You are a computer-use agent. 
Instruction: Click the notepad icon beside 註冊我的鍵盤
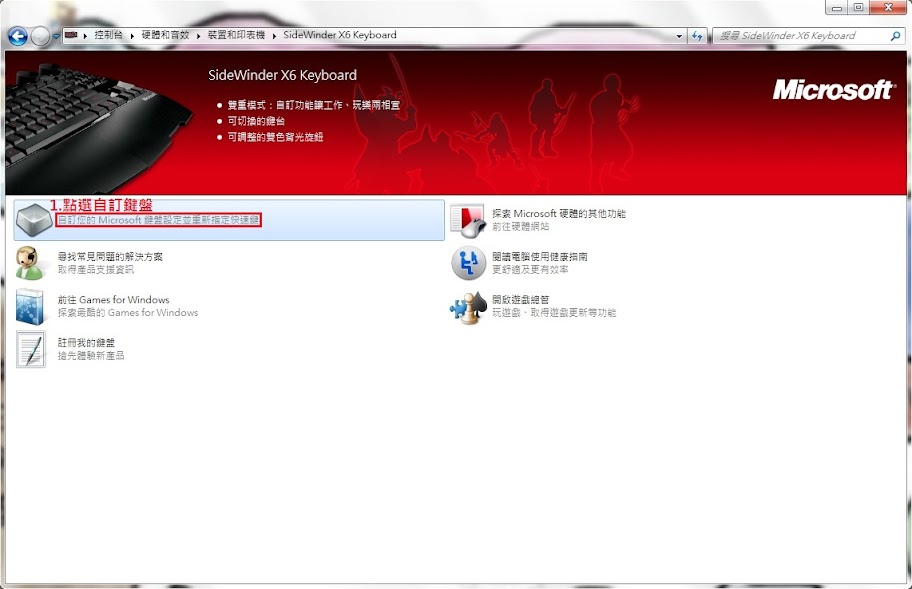(31, 349)
